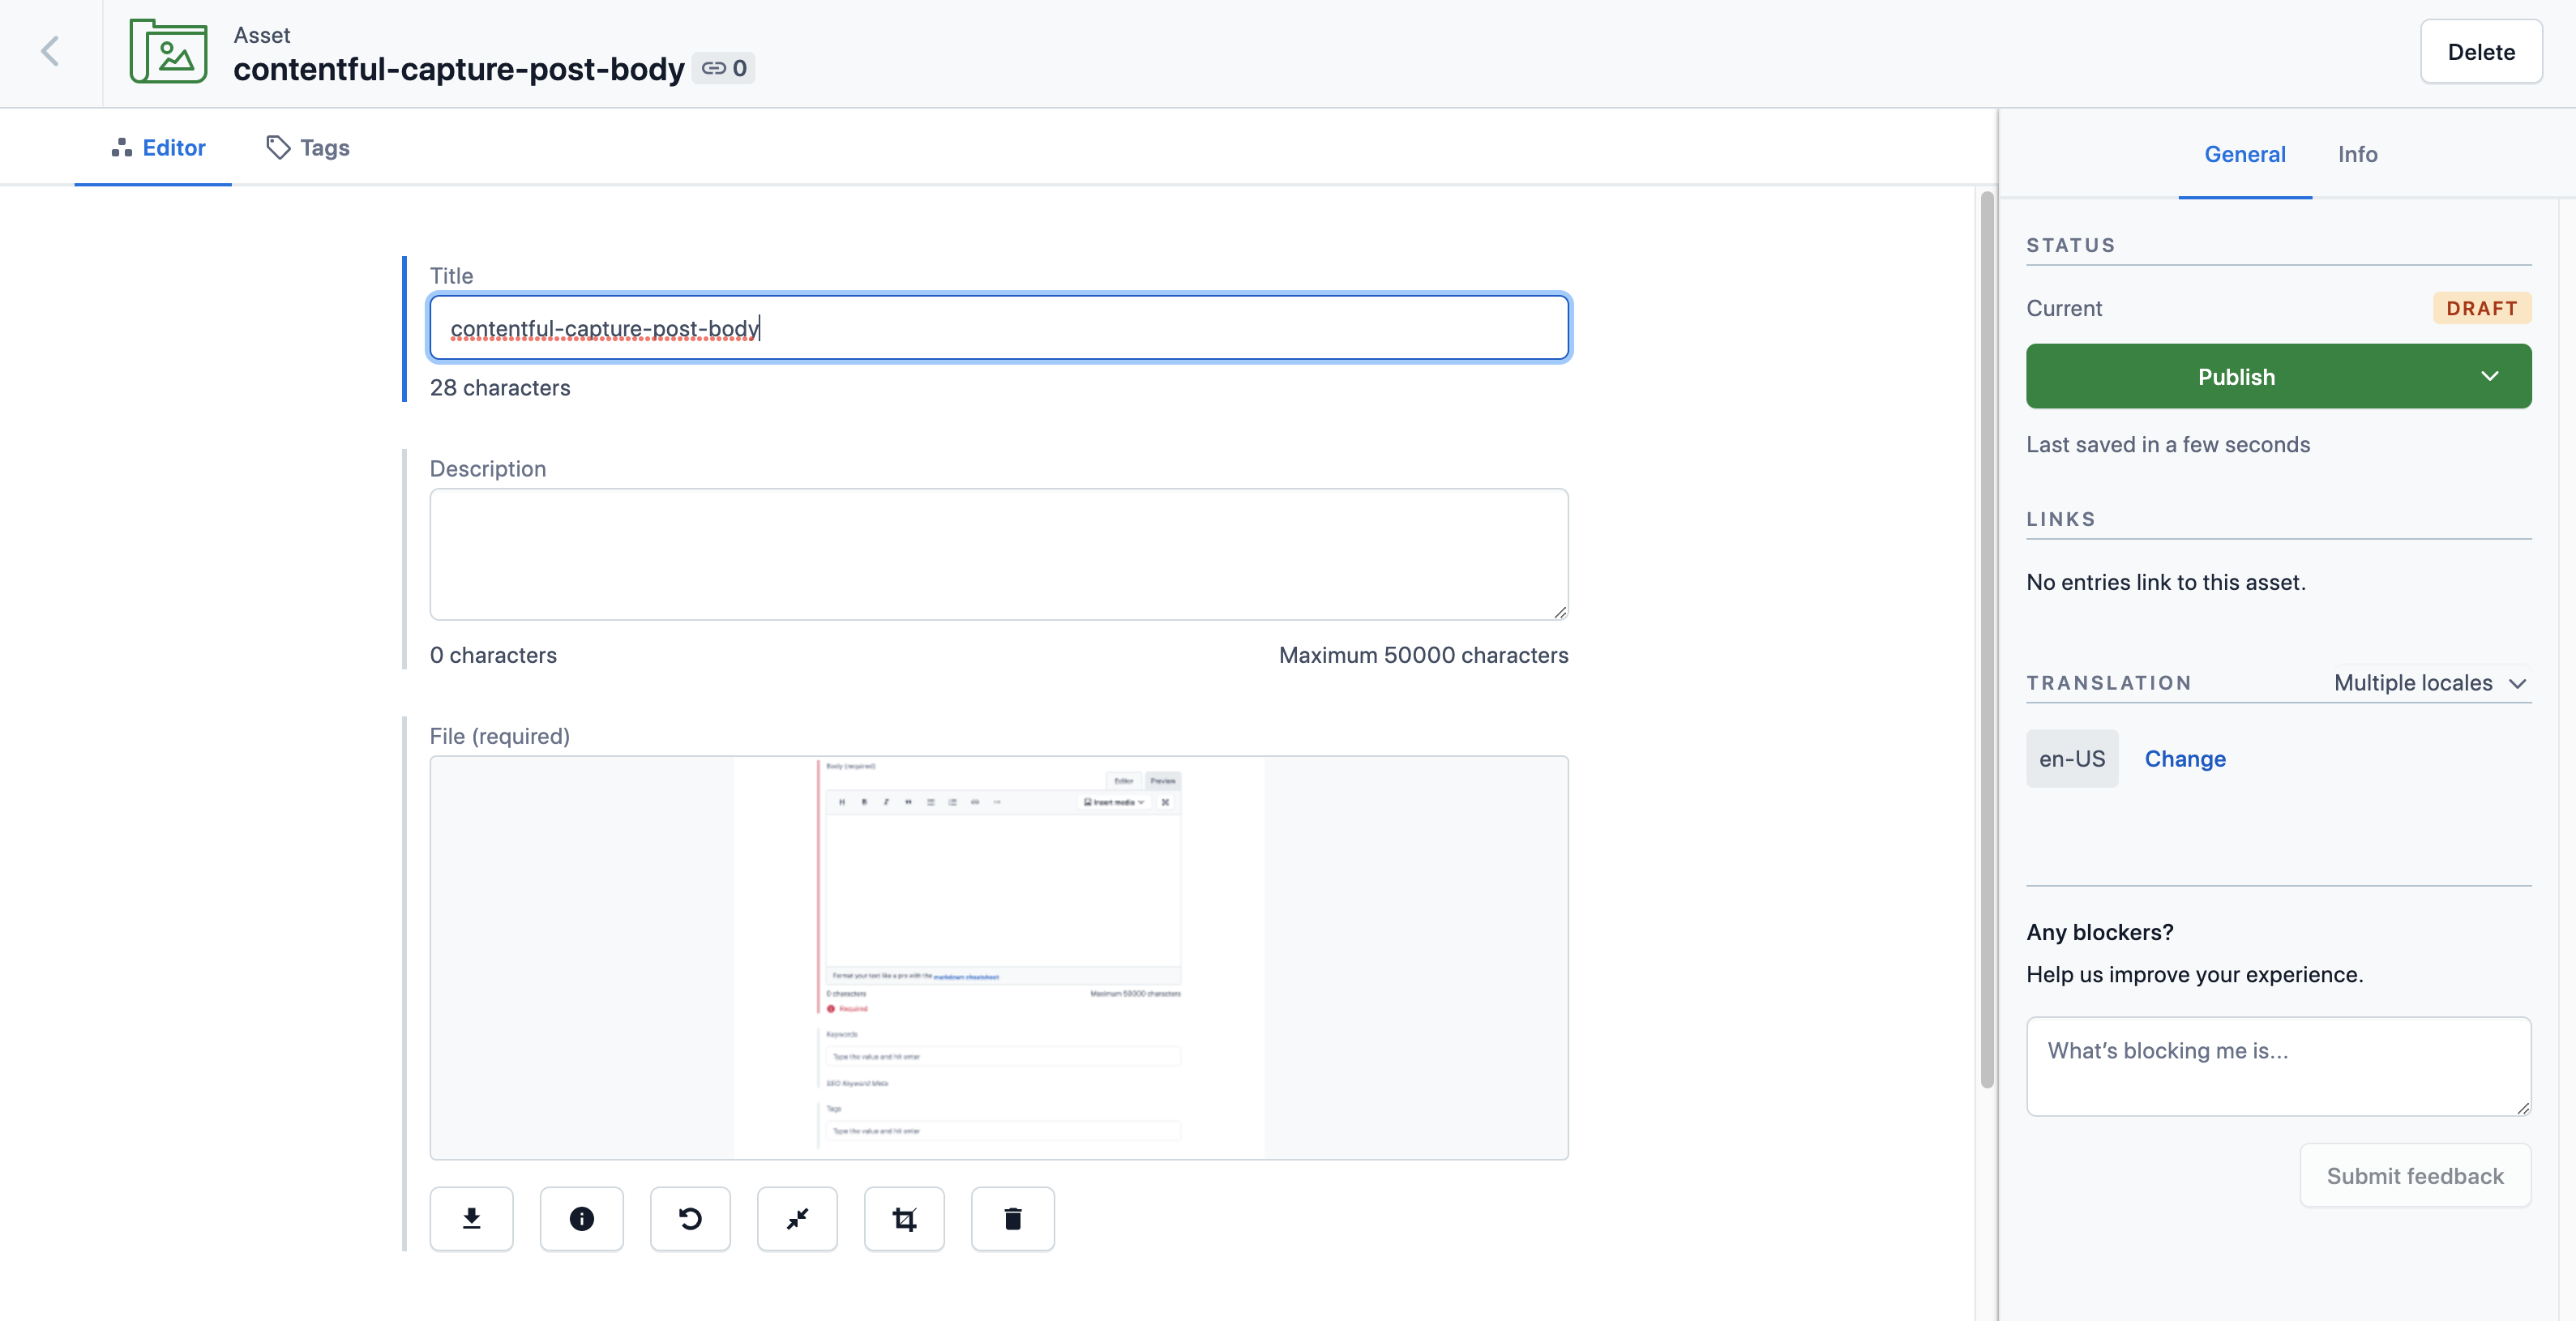The height and width of the screenshot is (1321, 2576).
Task: Click the page vertical scrollbar
Action: 1986,640
